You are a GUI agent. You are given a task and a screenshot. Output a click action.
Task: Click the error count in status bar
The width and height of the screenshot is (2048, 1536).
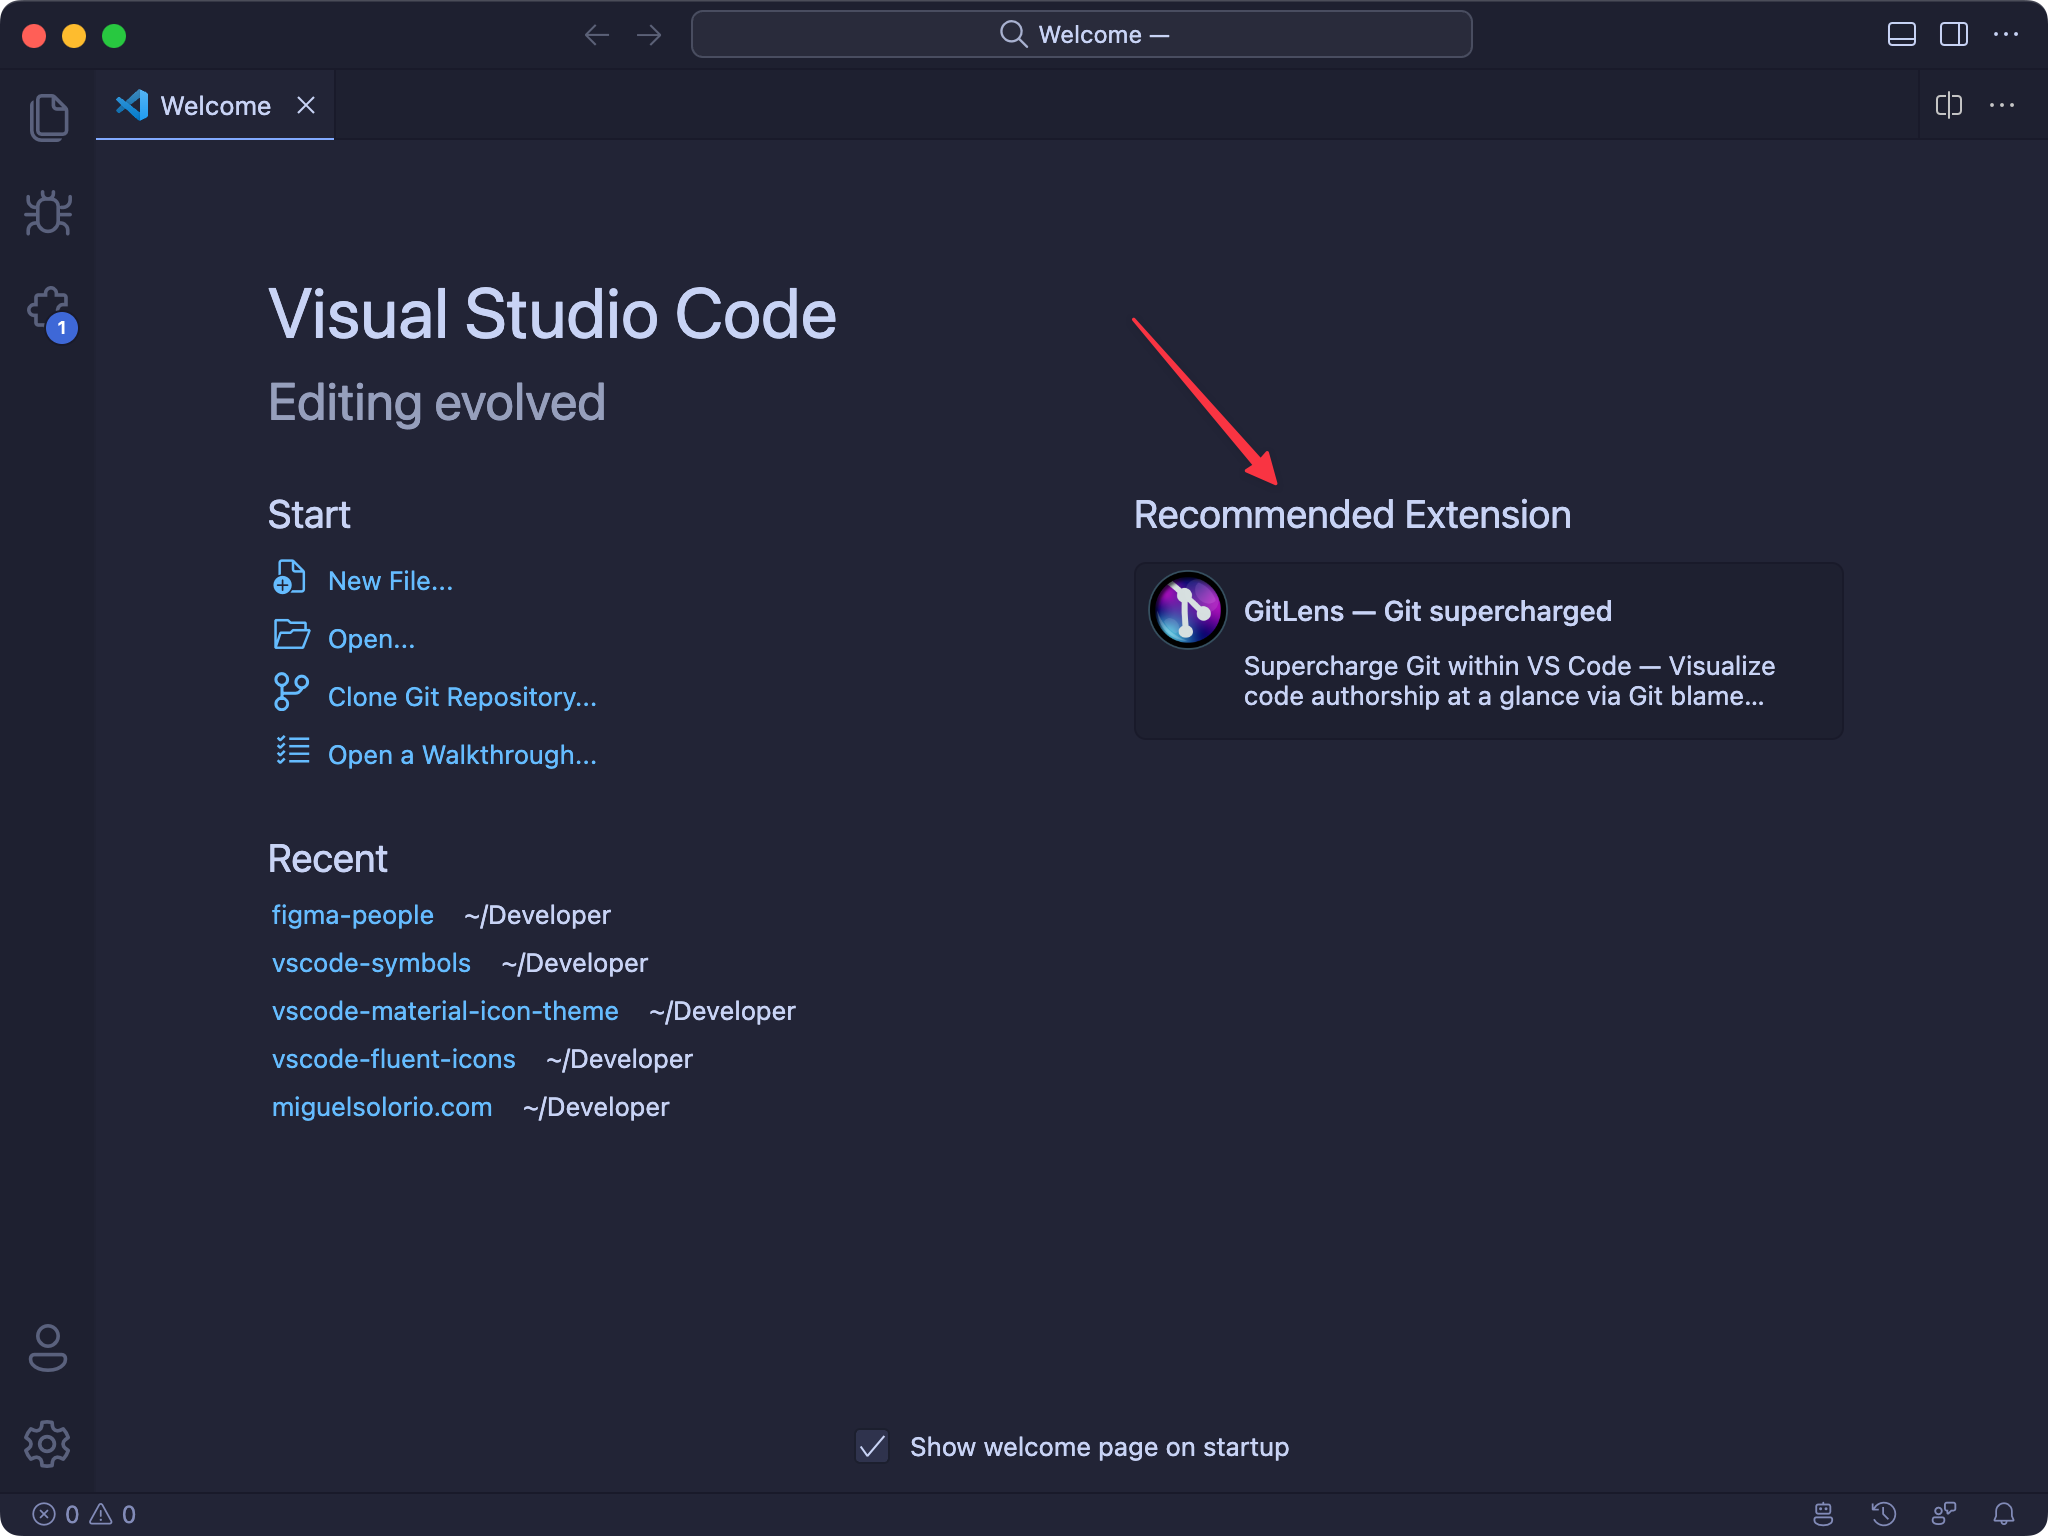pos(56,1514)
